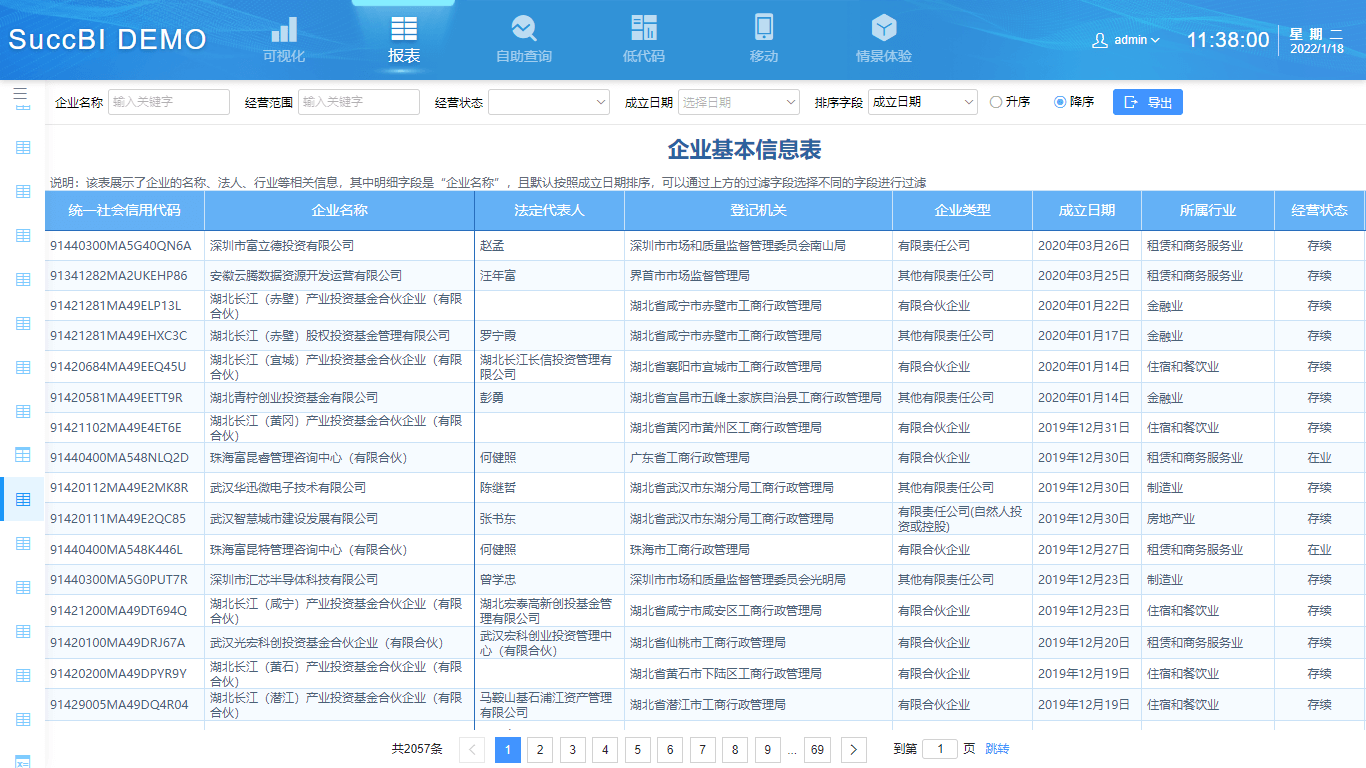1366x768 pixels.
Task: Open the 经营状态 status dropdown
Action: point(548,101)
